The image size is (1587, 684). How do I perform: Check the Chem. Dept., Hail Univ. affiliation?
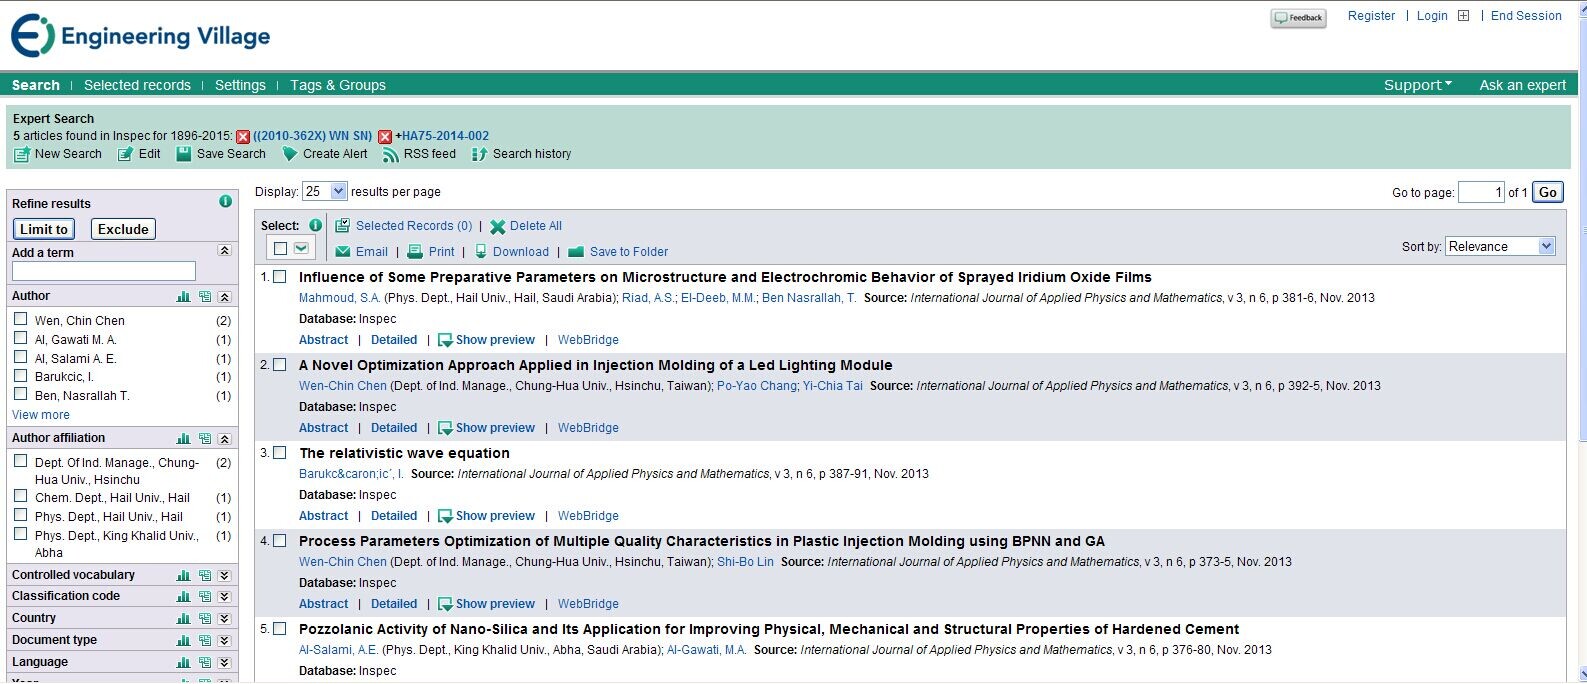click(20, 496)
